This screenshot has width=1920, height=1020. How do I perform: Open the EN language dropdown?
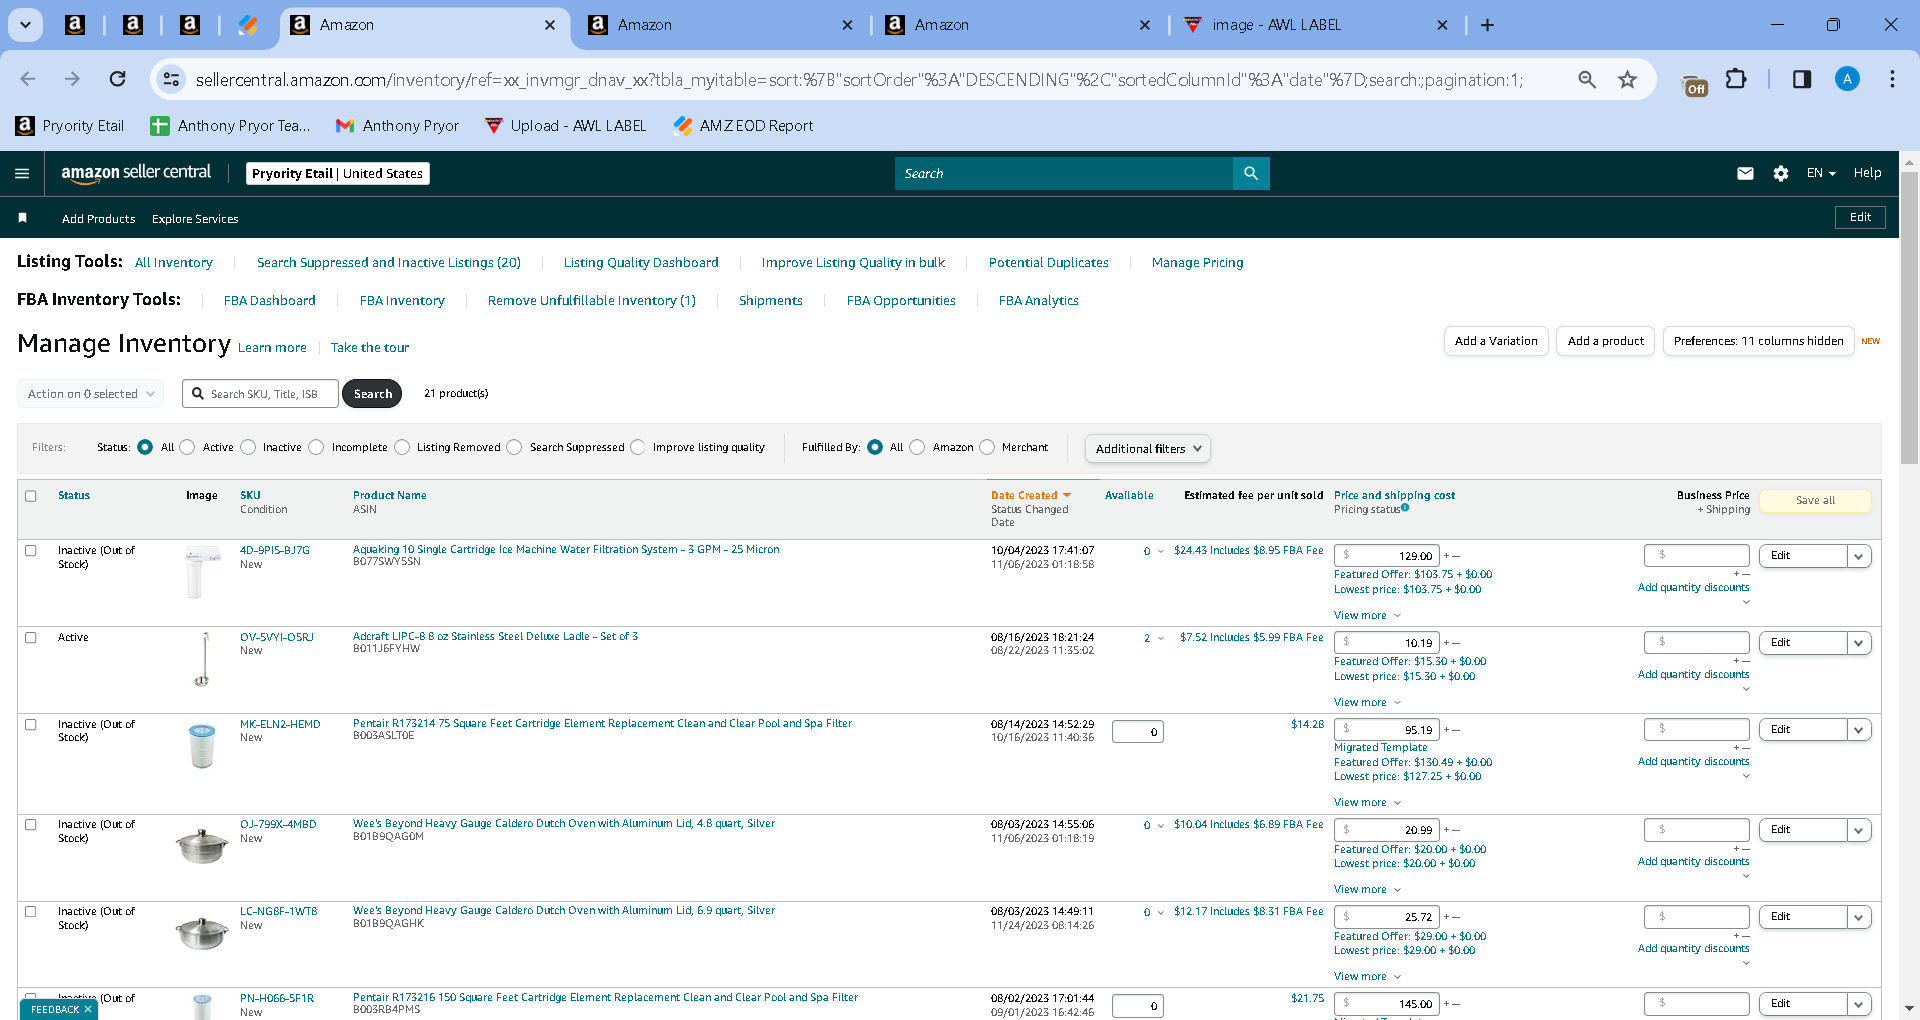pos(1821,173)
